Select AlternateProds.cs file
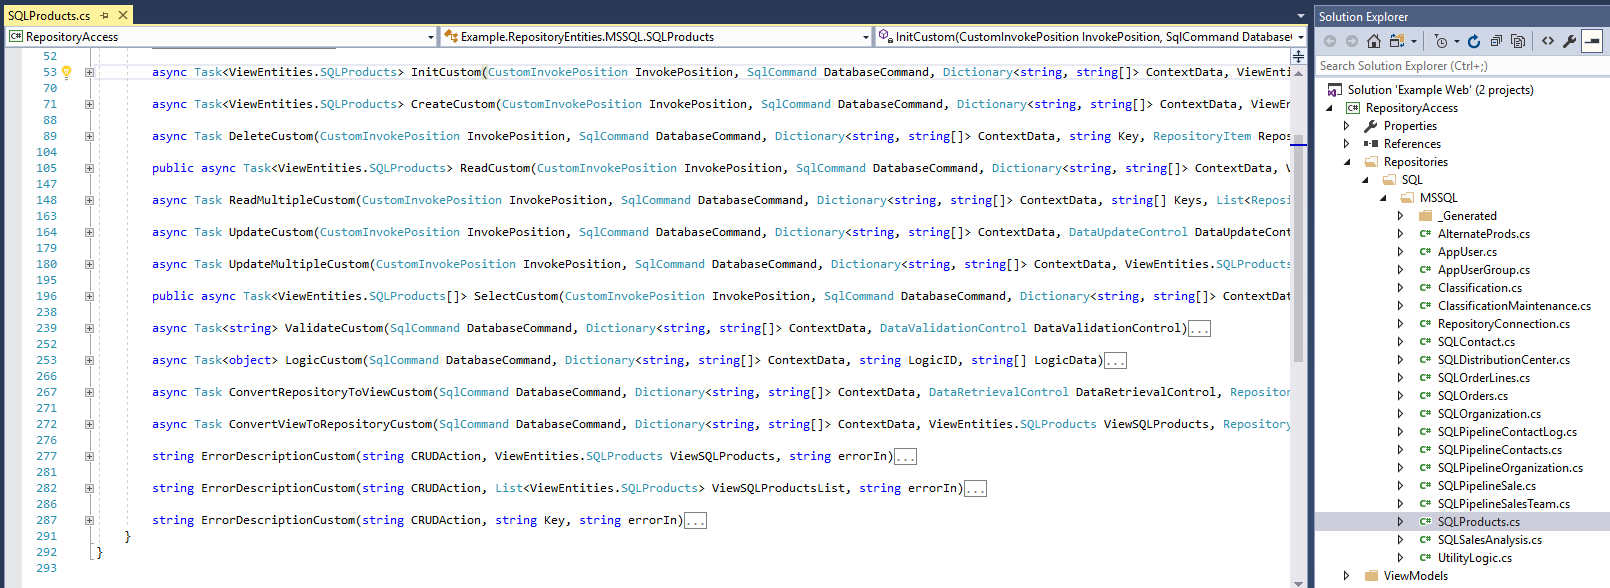Viewport: 1610px width, 588px height. (x=1483, y=234)
